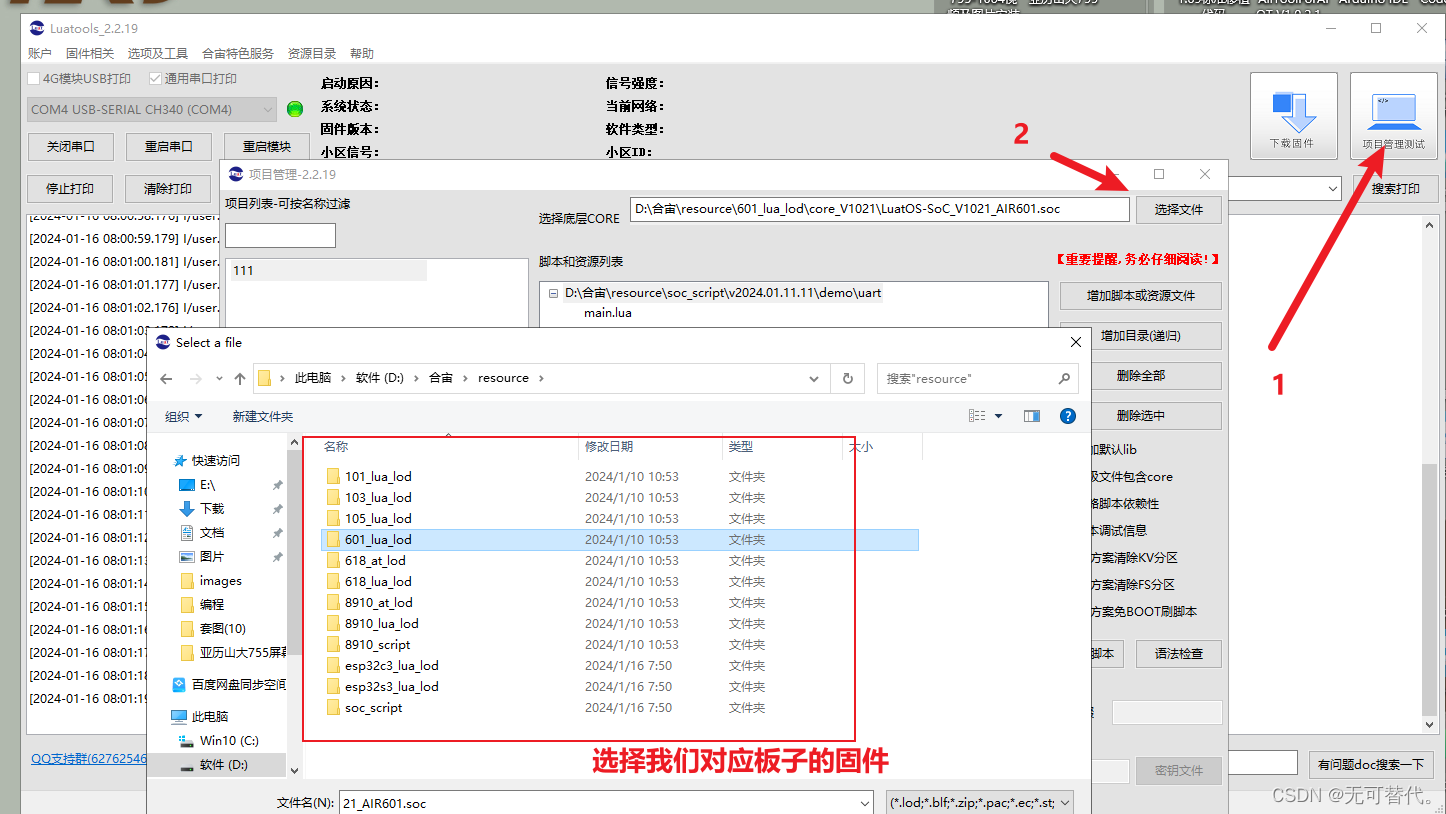The width and height of the screenshot is (1446, 814).
Task: Open the file type filter dropdown
Action: (x=980, y=803)
